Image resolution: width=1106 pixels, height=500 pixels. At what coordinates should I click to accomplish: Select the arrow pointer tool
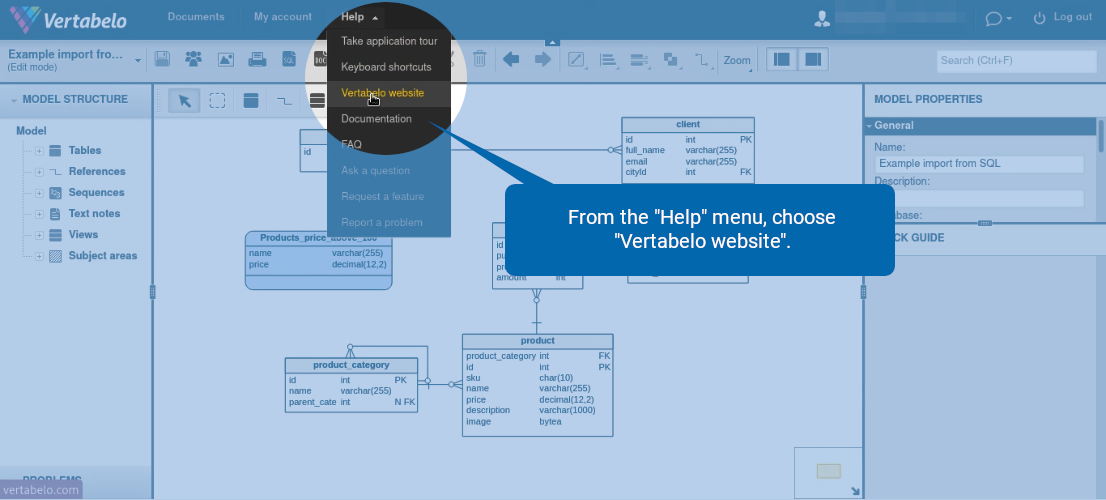(x=185, y=101)
